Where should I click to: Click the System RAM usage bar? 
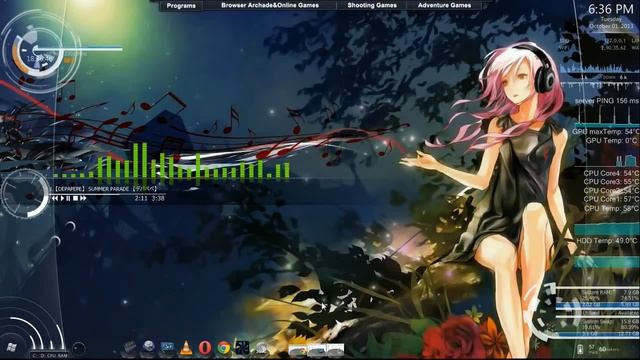[598, 304]
